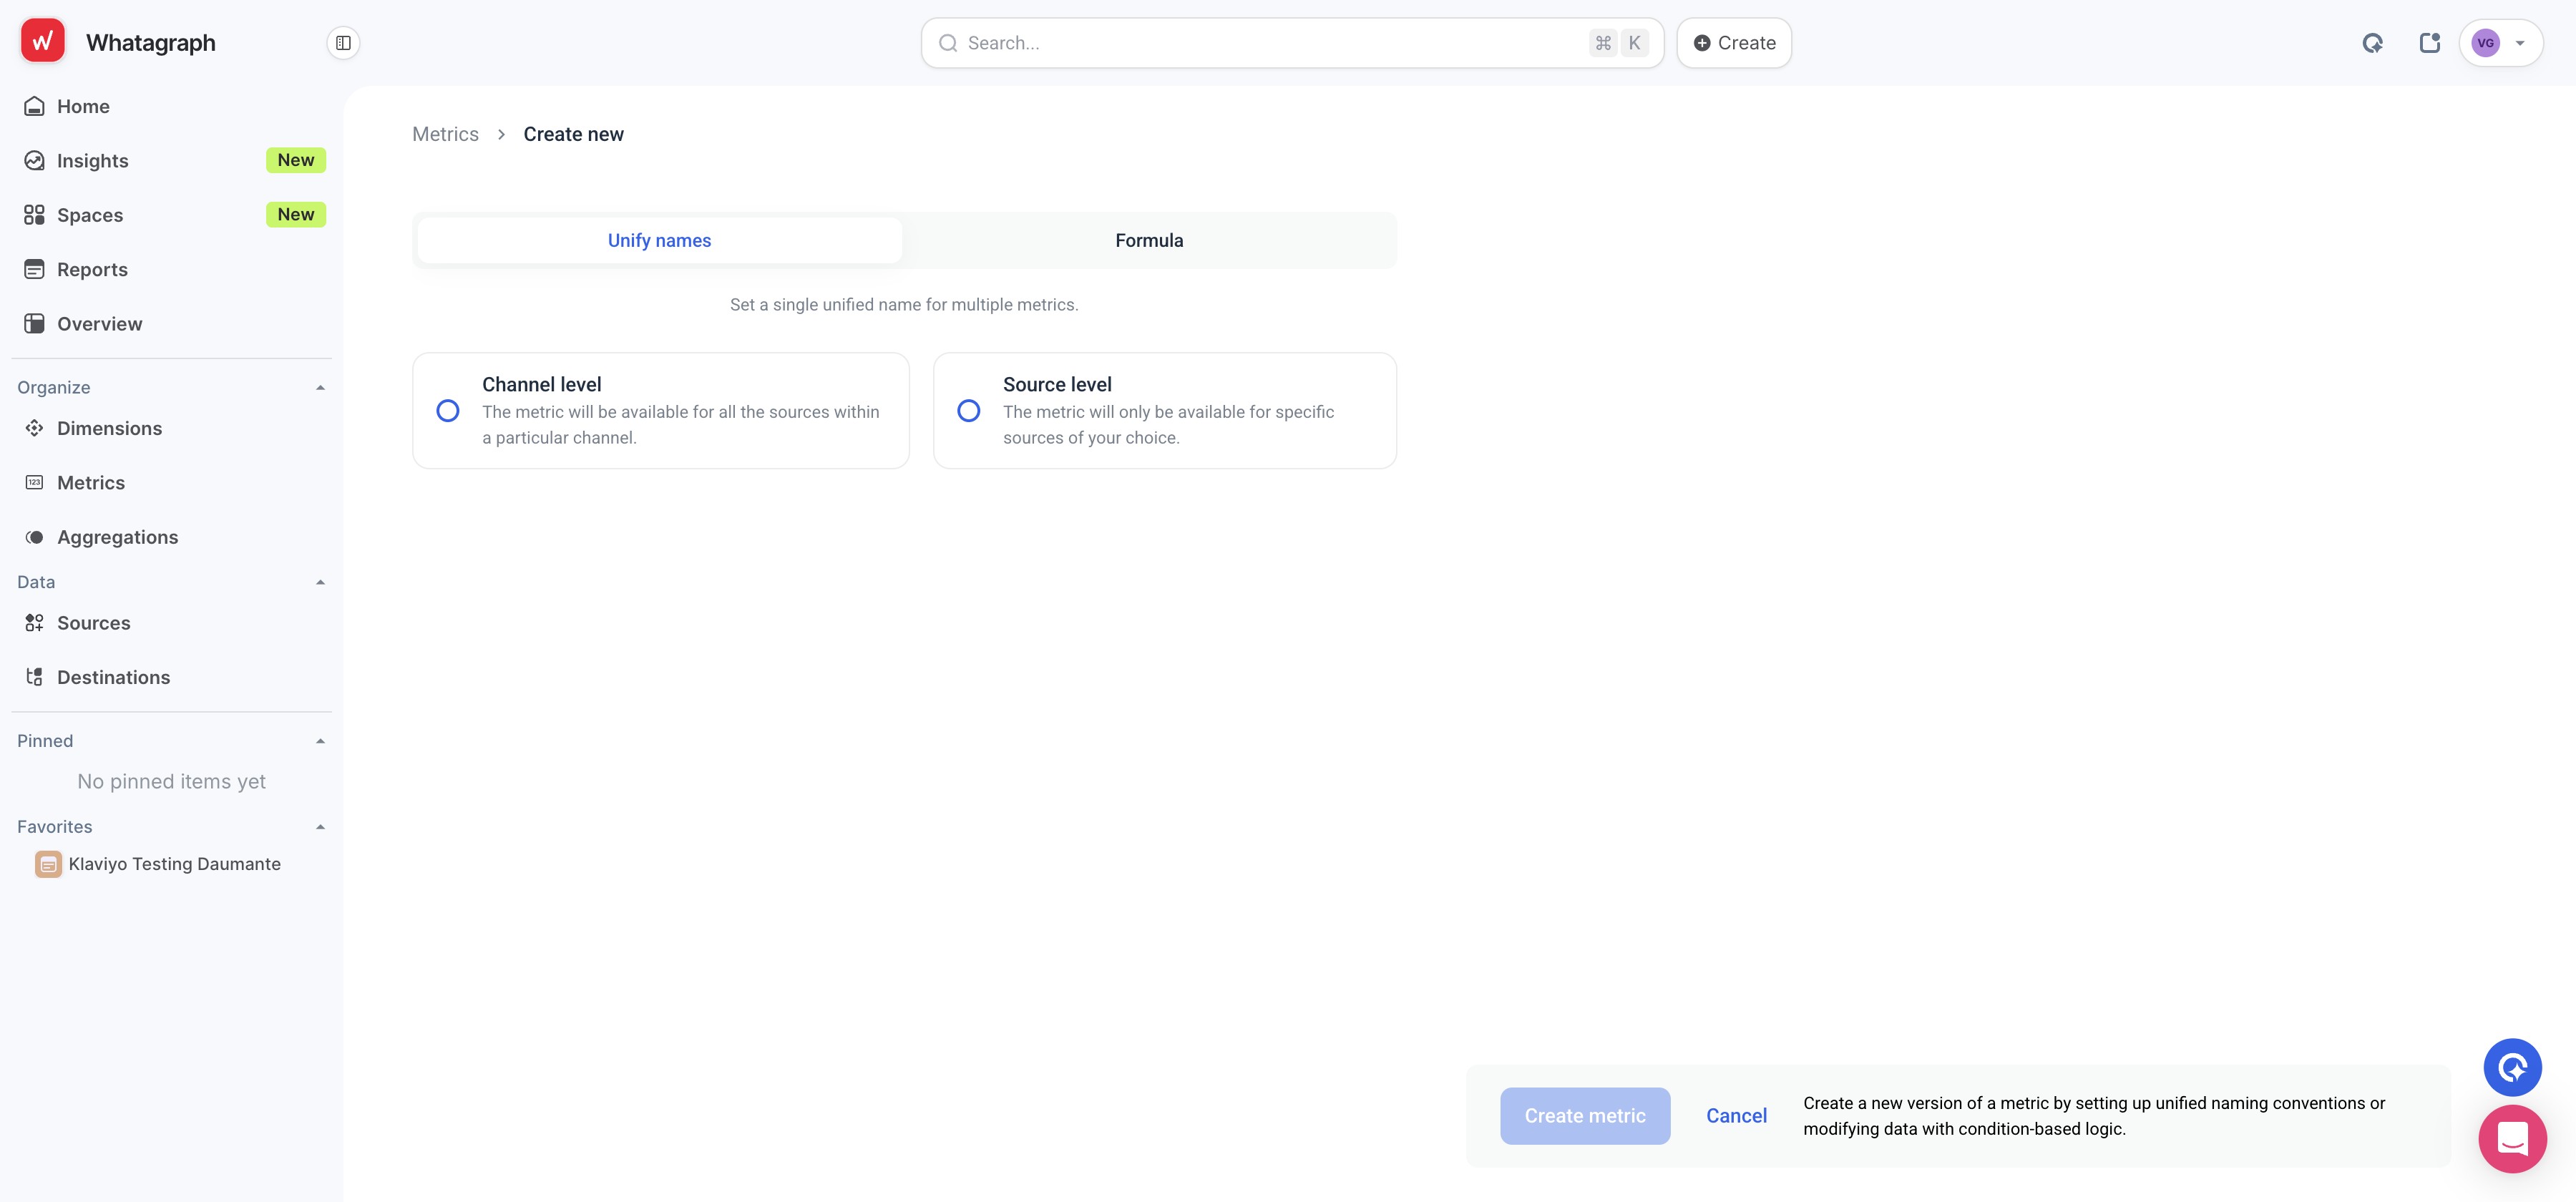2576x1202 pixels.
Task: Open the AI assistant icon in top bar
Action: click(2372, 43)
